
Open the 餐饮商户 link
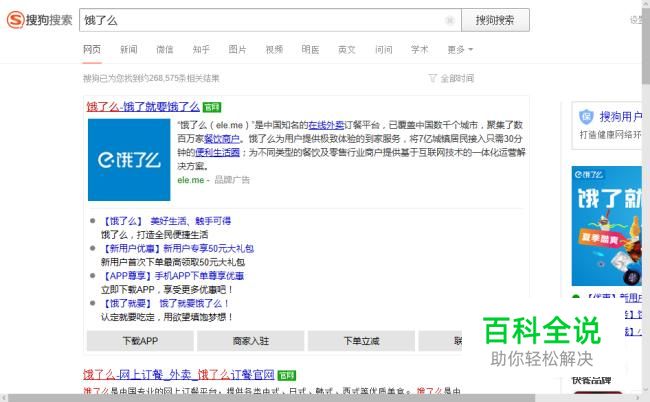pyautogui.click(x=222, y=139)
